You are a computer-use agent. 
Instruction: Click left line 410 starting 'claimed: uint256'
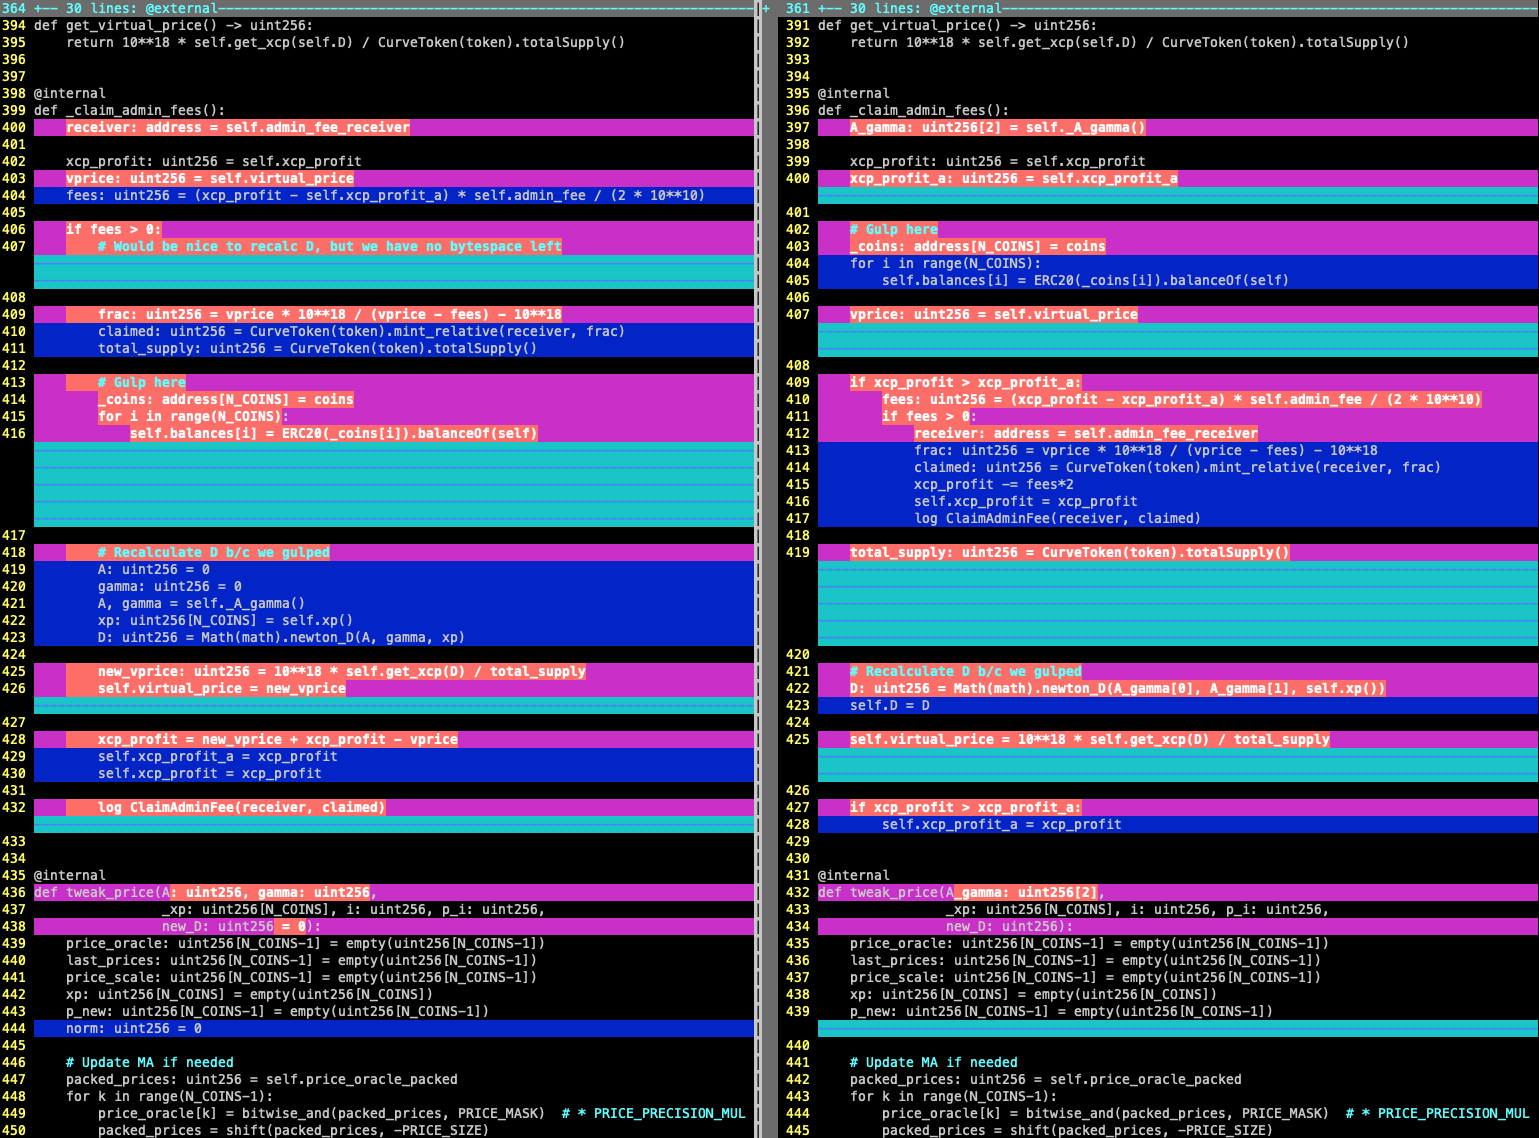(361, 331)
